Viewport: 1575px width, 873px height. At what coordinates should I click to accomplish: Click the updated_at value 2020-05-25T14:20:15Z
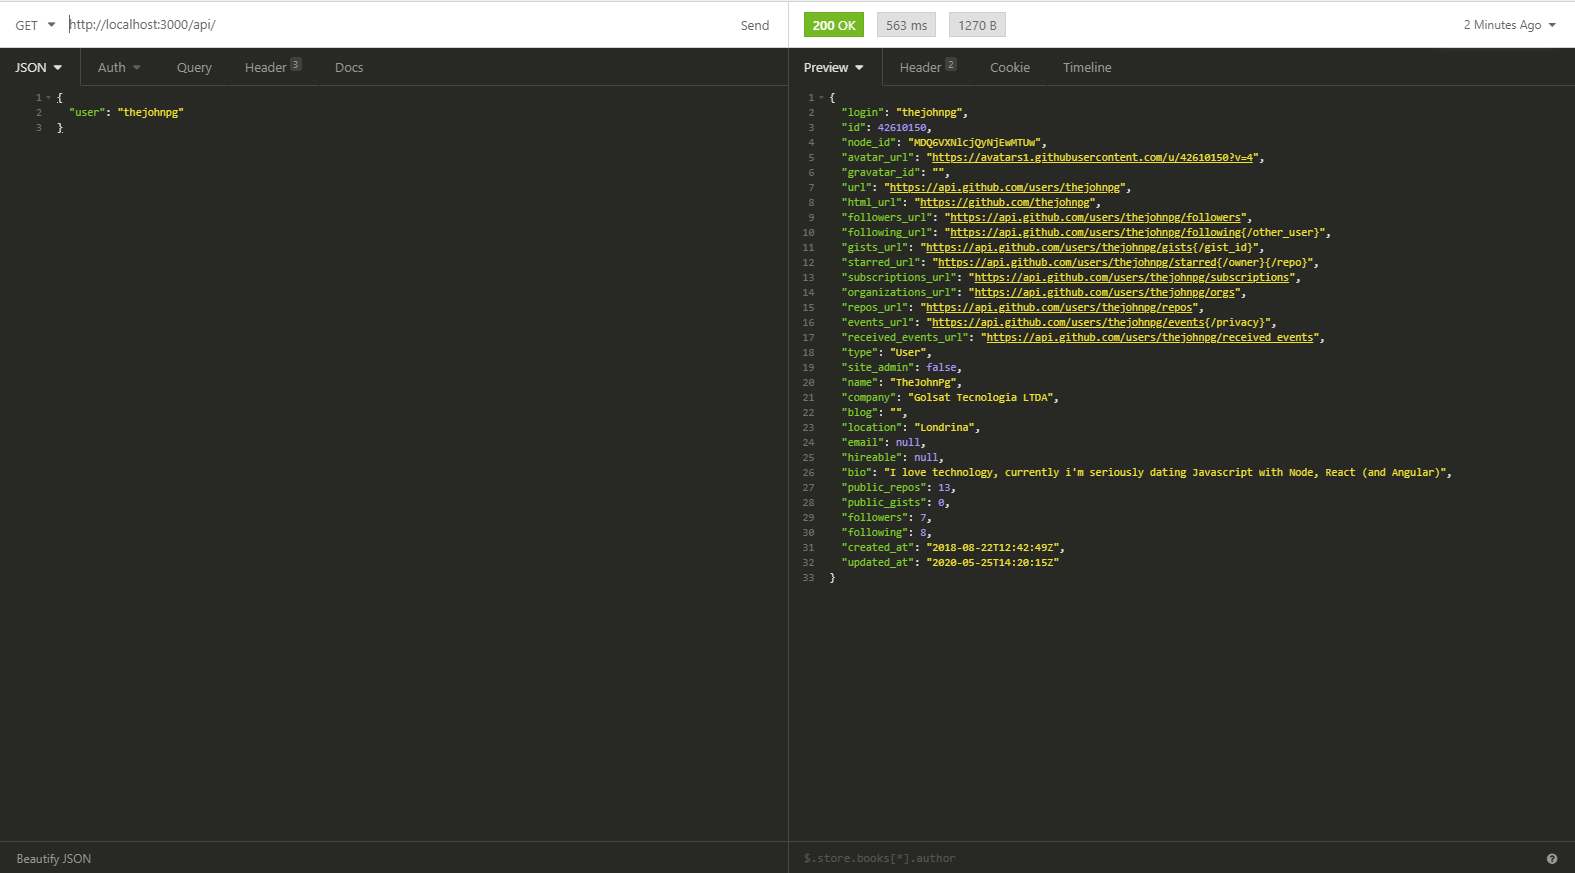pos(993,563)
